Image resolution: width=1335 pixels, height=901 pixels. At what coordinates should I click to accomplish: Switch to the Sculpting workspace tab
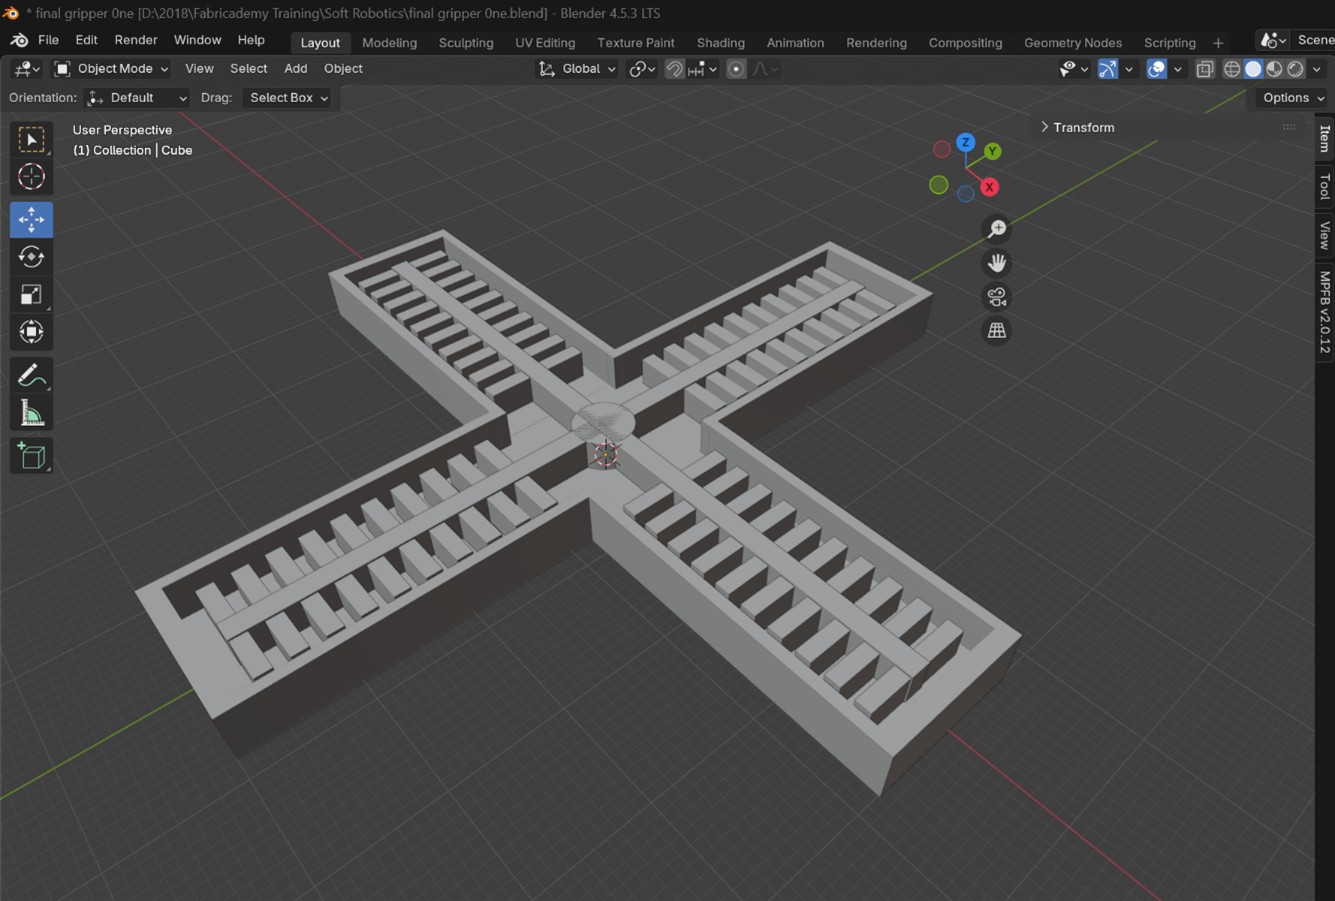pos(466,43)
